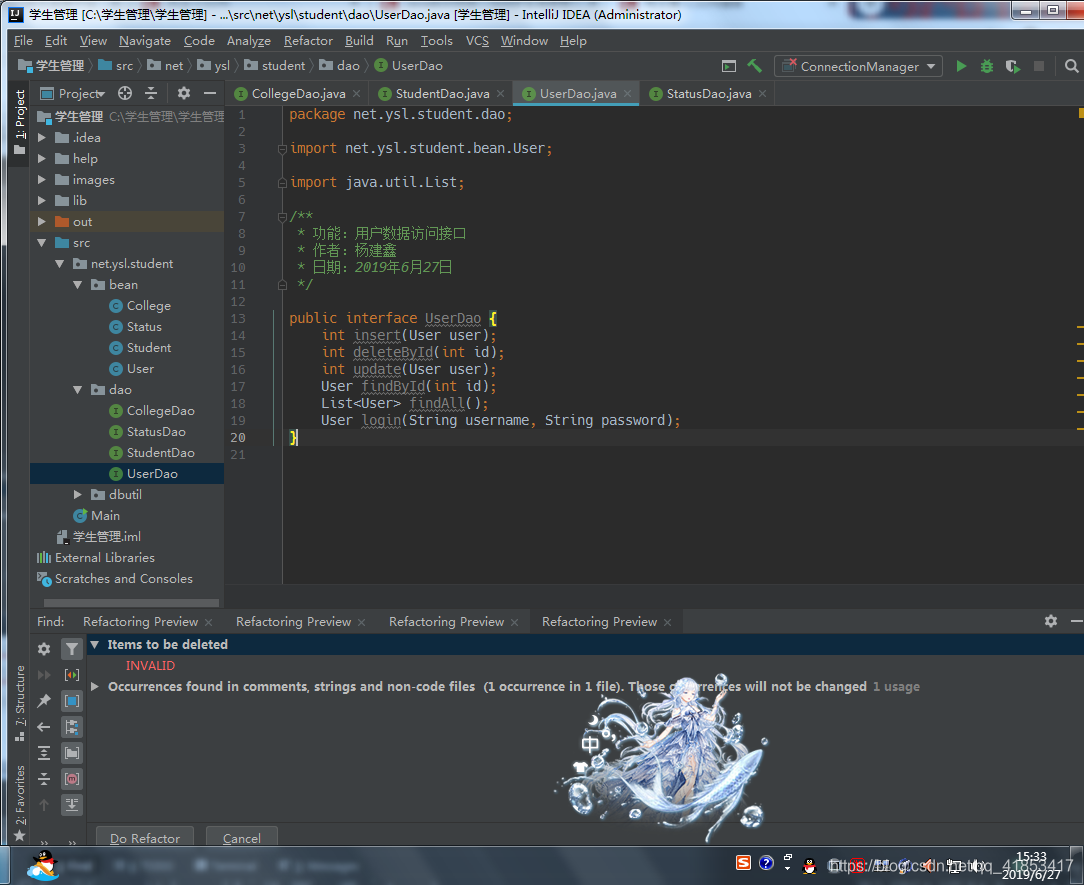Viewport: 1084px width, 885px height.
Task: Click student breadcrumb in navigation bar
Action: pos(274,66)
